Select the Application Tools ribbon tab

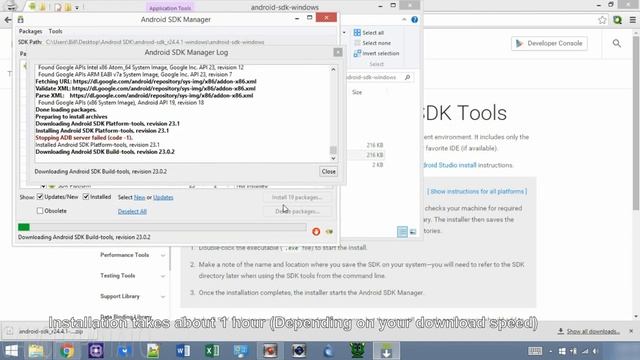[x=170, y=8]
